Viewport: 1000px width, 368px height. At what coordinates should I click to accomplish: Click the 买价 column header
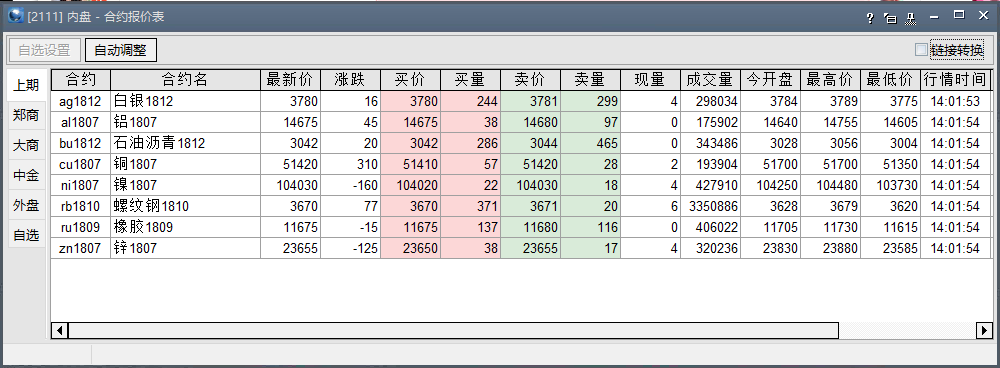pyautogui.click(x=411, y=80)
